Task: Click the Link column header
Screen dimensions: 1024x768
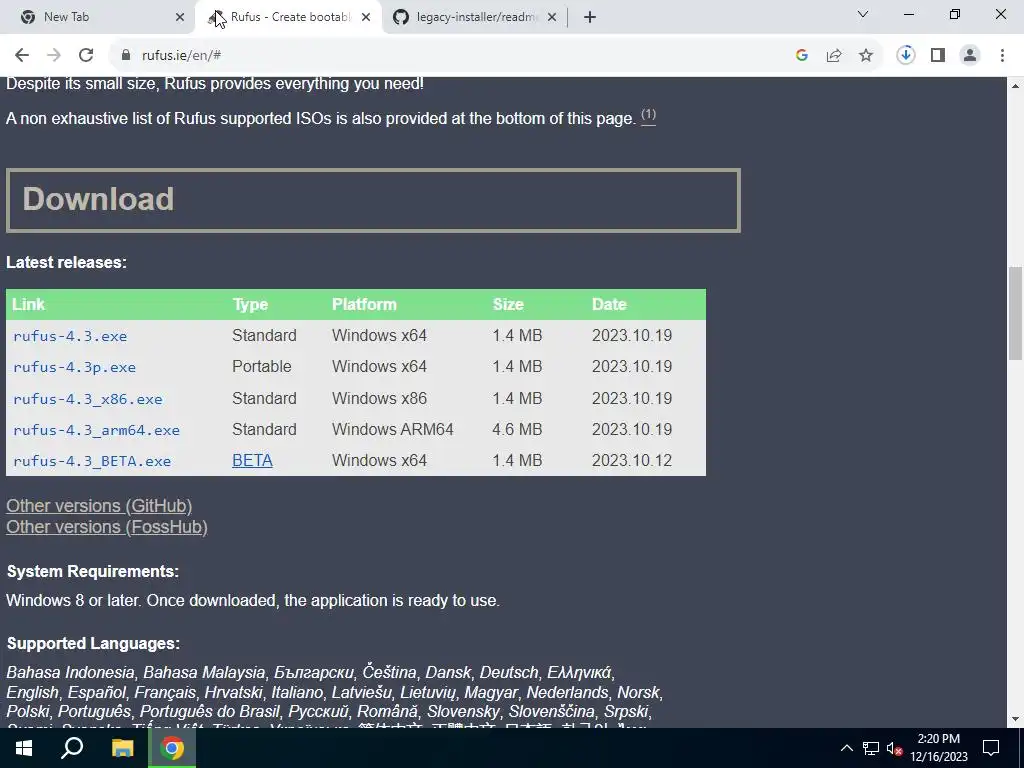Action: [28, 304]
